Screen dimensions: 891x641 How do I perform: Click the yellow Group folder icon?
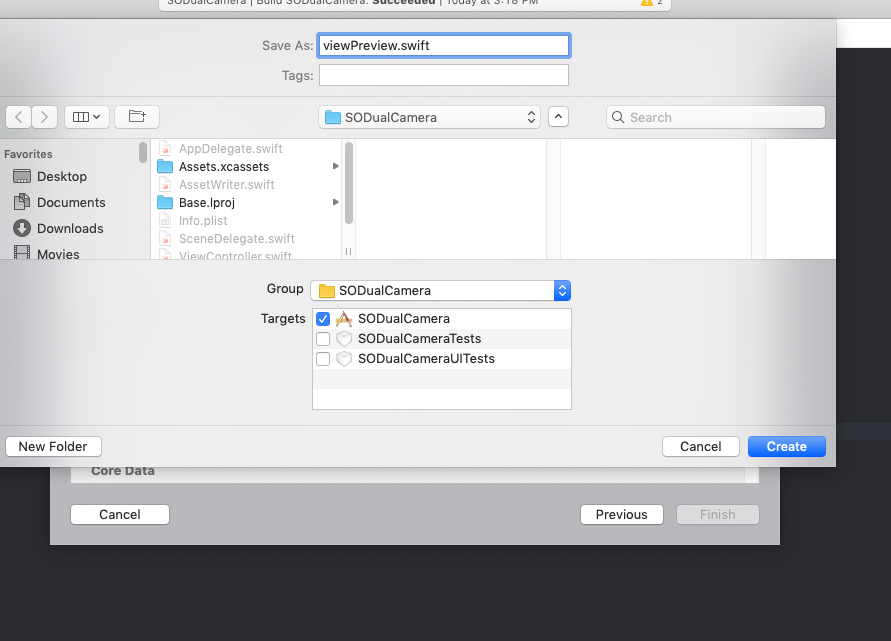(x=327, y=291)
